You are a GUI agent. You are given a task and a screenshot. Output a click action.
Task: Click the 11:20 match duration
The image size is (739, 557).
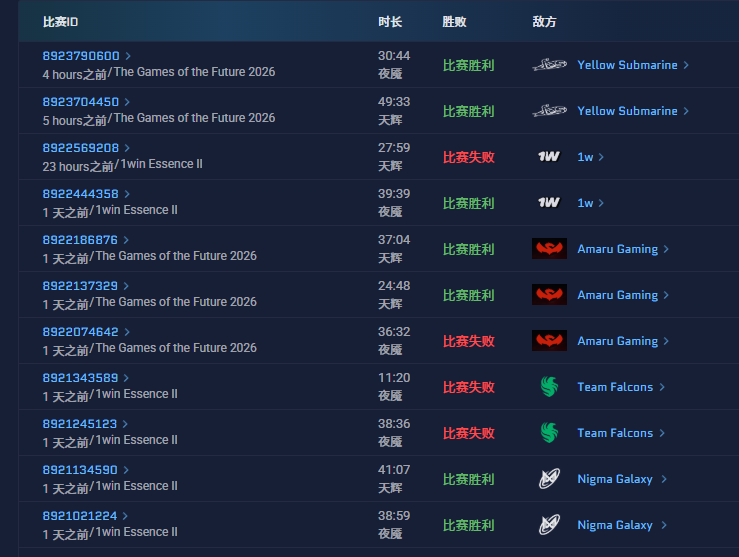pyautogui.click(x=394, y=378)
